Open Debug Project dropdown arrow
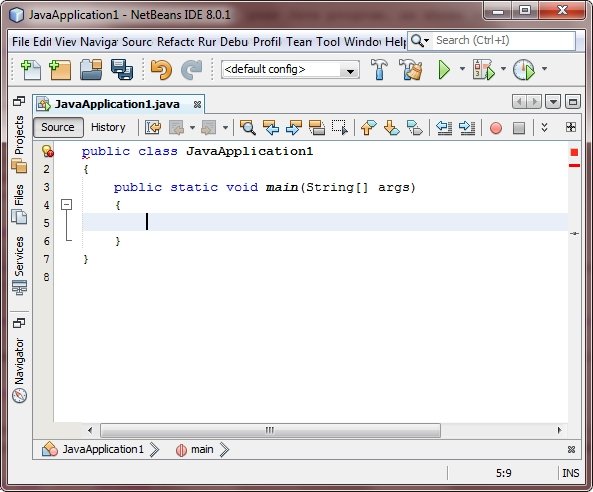 click(x=503, y=69)
